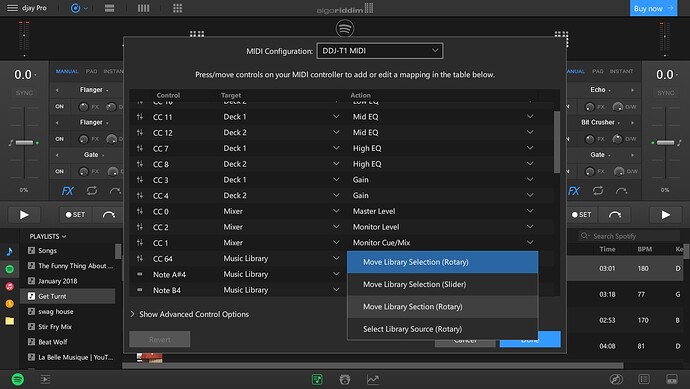
Task: Expand Show Advanced Control Options
Action: 190,314
